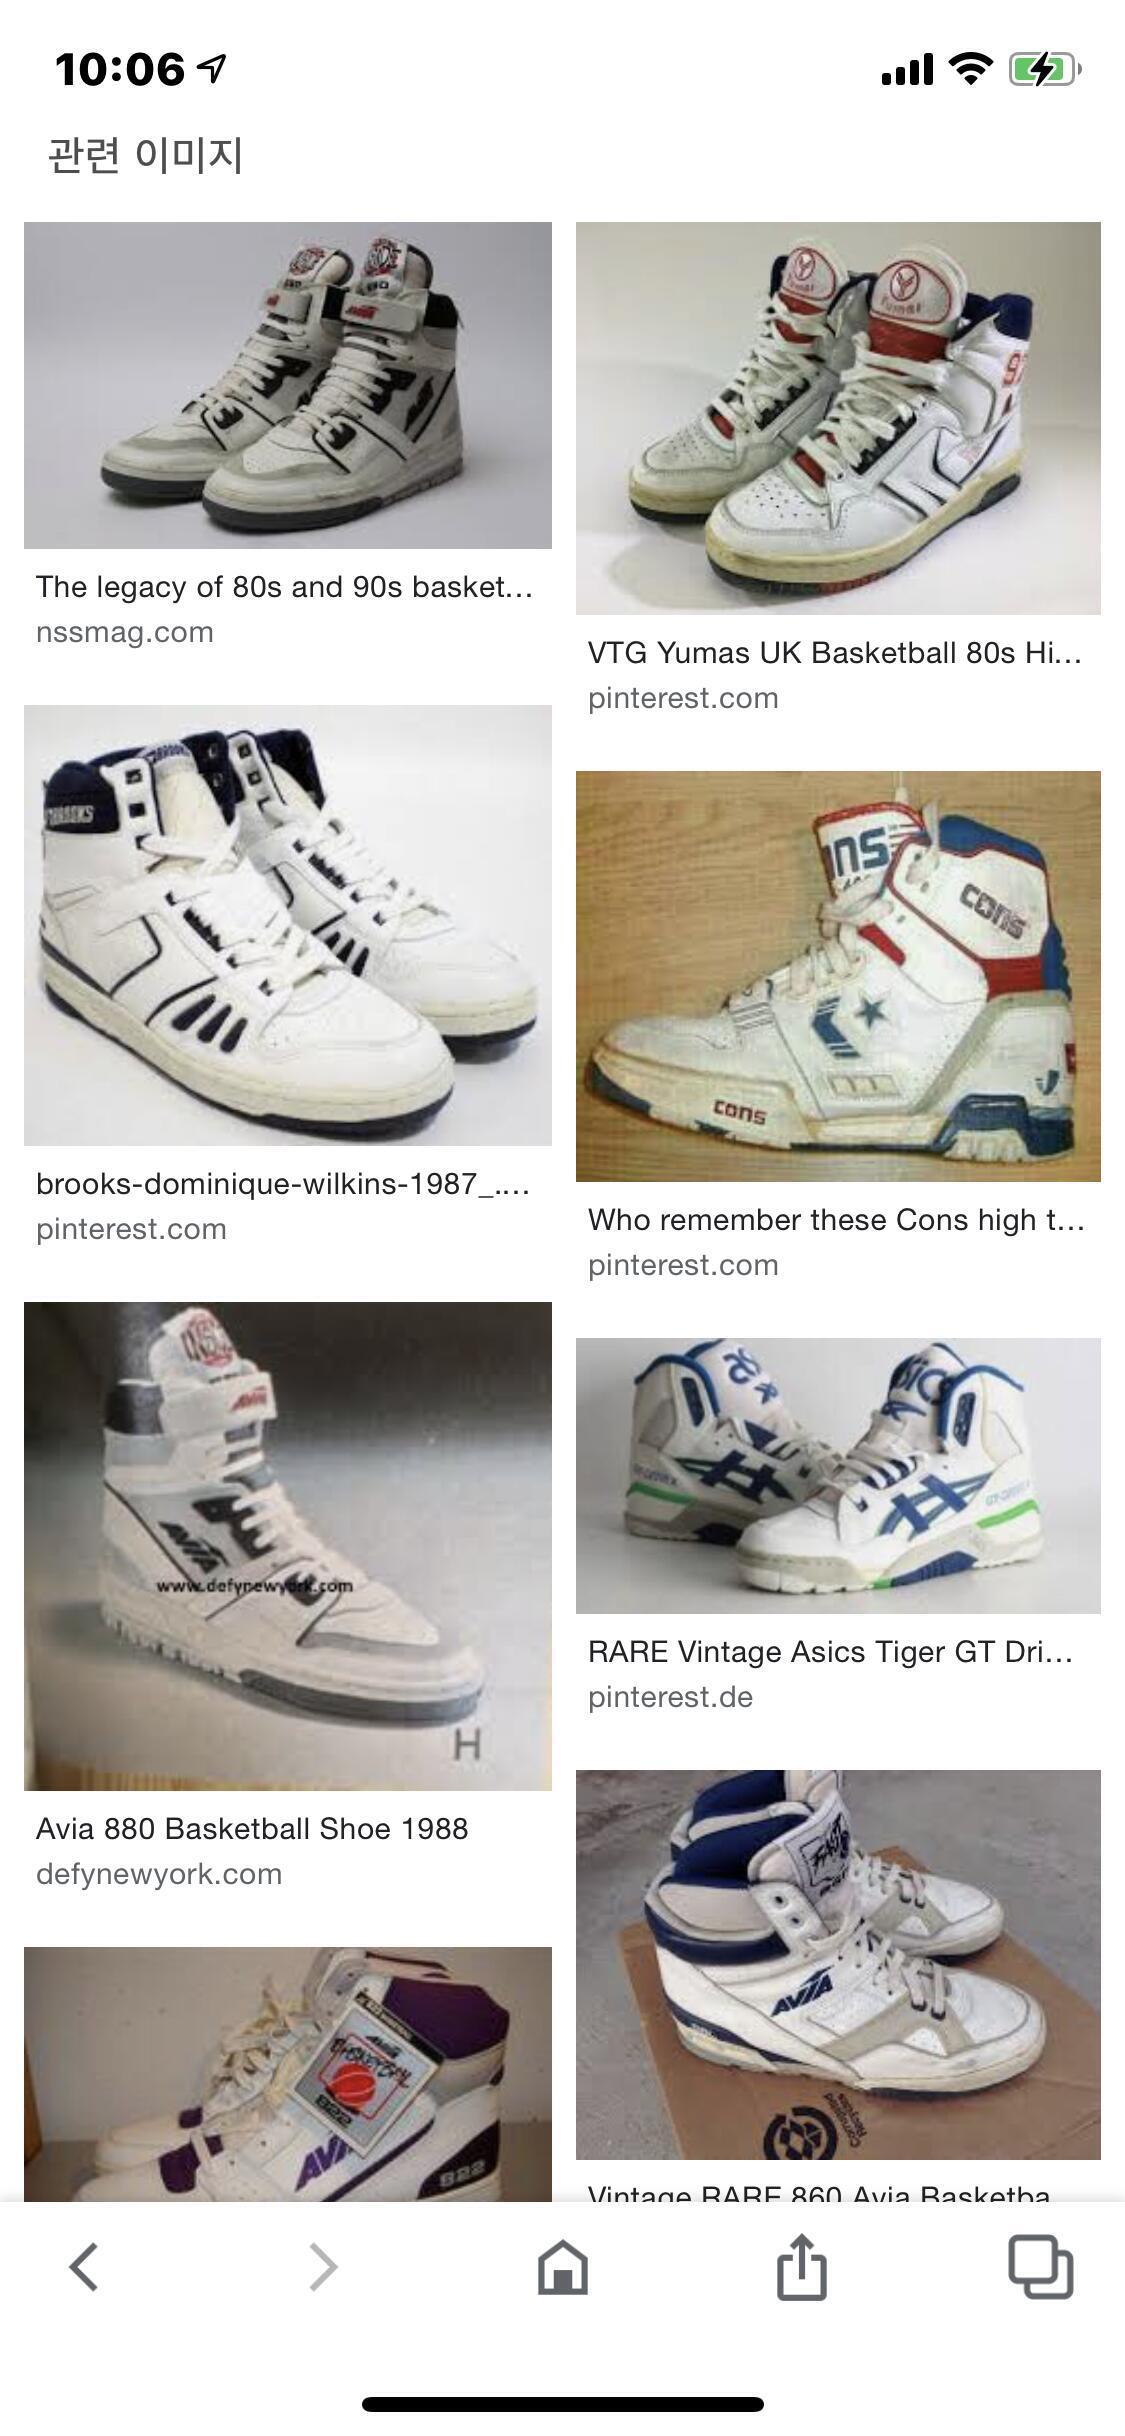Image resolution: width=1125 pixels, height=2436 pixels.
Task: Open the Vintage Asics Tiger GT image
Action: 838,1475
